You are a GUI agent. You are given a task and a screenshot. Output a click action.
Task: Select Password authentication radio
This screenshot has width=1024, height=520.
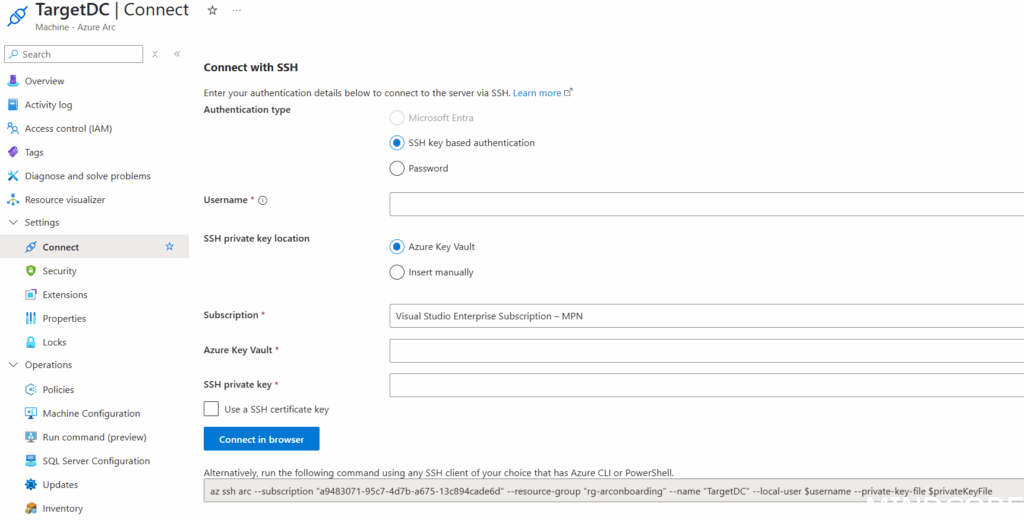click(x=396, y=168)
